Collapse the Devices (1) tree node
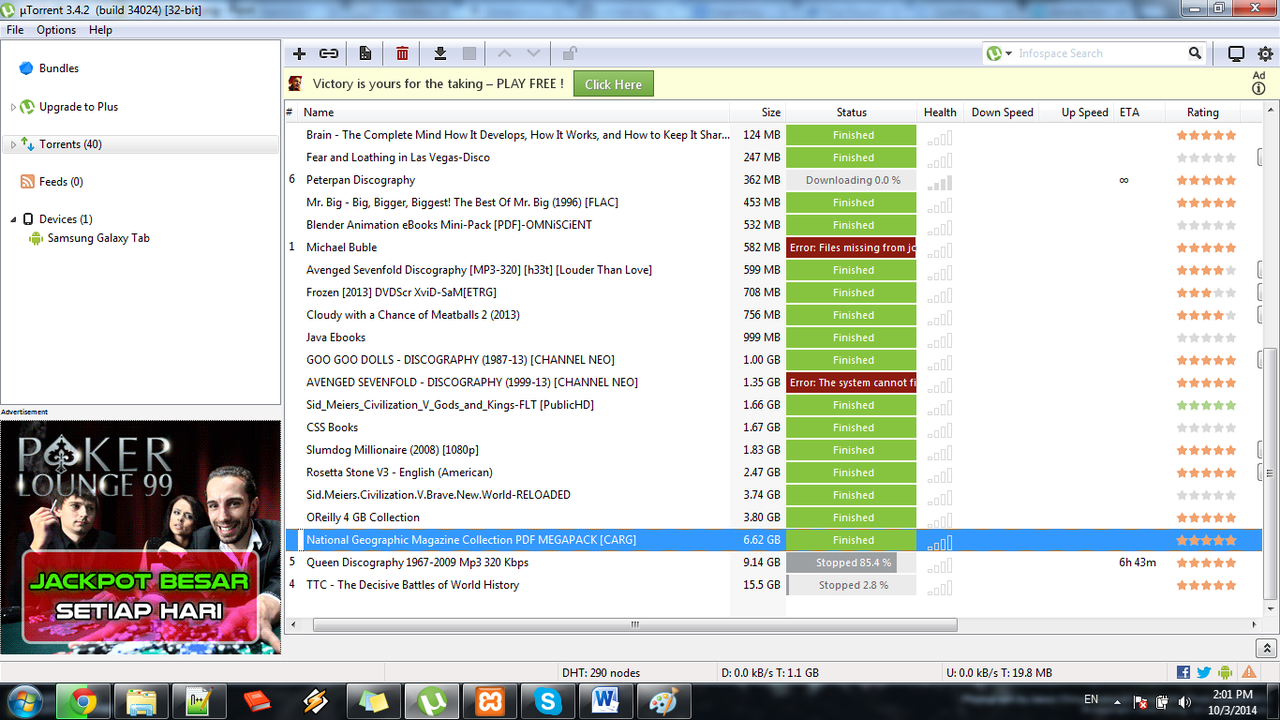Viewport: 1280px width, 720px height. point(13,220)
